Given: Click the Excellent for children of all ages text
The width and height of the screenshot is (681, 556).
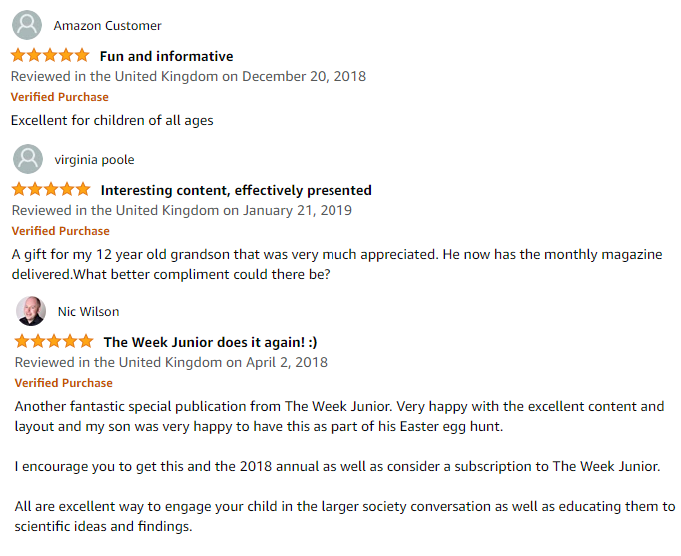Looking at the screenshot, I should click(112, 120).
